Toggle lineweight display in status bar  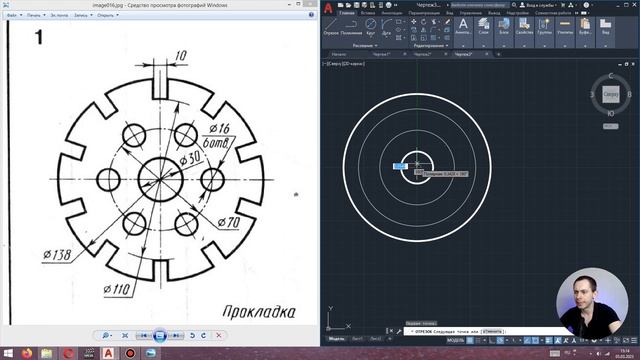(x=549, y=340)
